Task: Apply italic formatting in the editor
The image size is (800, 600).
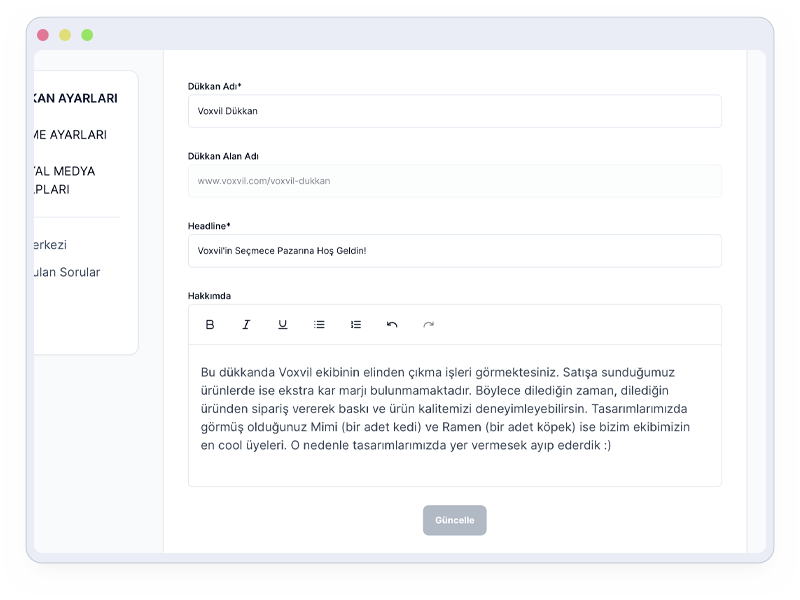Action: tap(246, 324)
